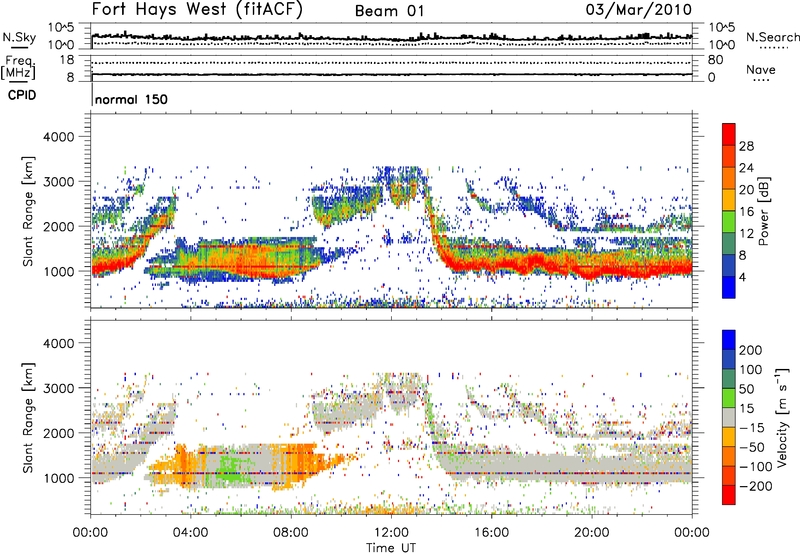The height and width of the screenshot is (554, 800).
Task: Click the '28' power colorbar tick value
Action: [x=746, y=146]
